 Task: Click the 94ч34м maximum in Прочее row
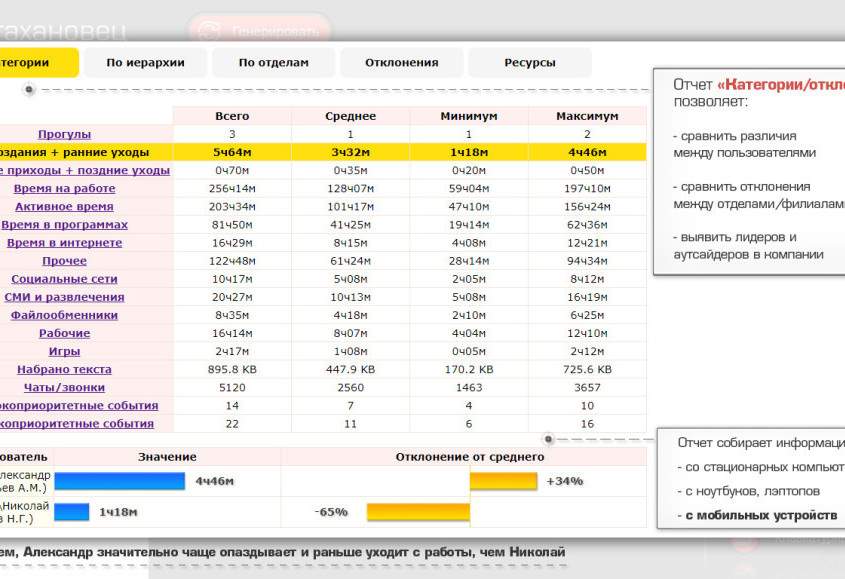point(587,261)
